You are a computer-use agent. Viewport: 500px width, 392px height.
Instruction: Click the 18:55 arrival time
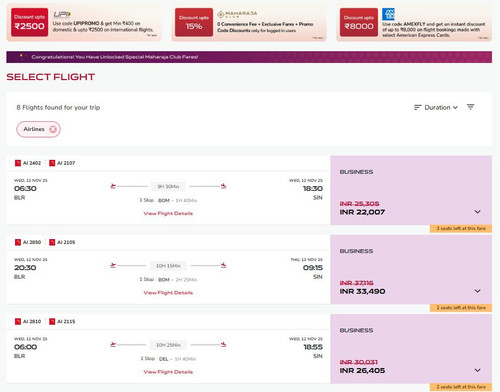(x=313, y=347)
